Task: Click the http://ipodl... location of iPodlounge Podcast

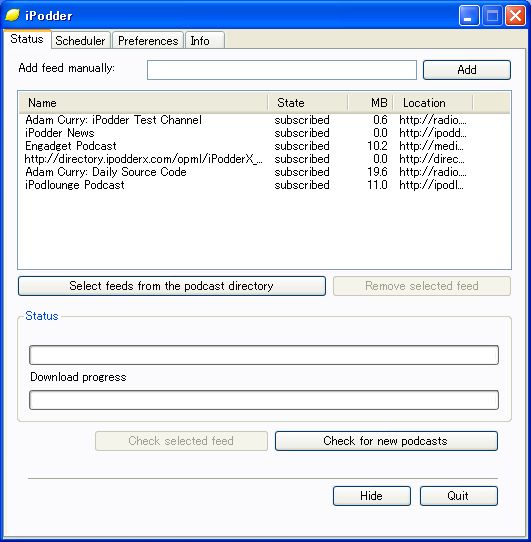Action: [431, 185]
